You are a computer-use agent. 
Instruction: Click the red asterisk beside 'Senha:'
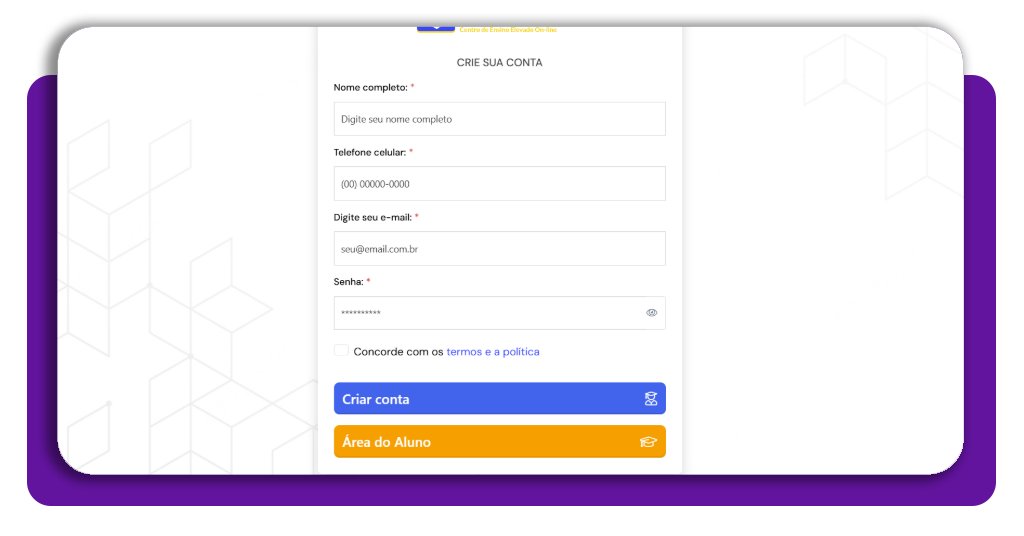tap(368, 281)
